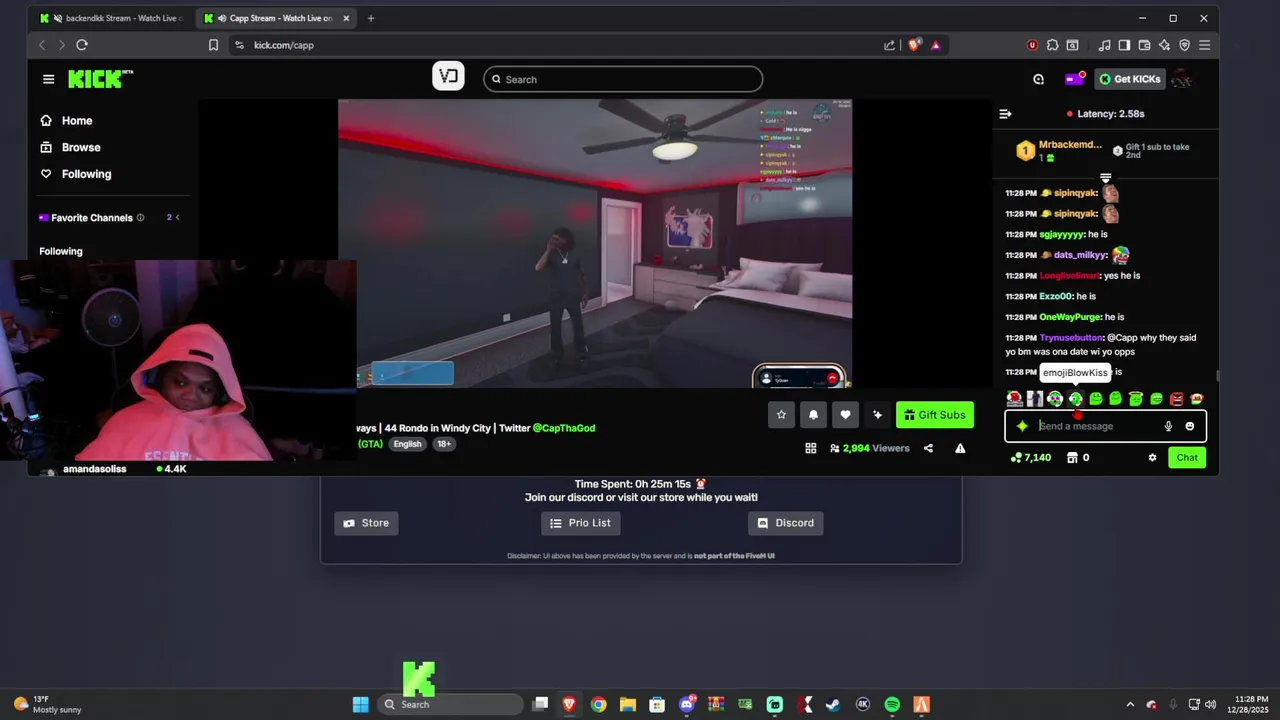The width and height of the screenshot is (1280, 720).
Task: Open the browser extensions puzzle icon
Action: click(x=1052, y=45)
